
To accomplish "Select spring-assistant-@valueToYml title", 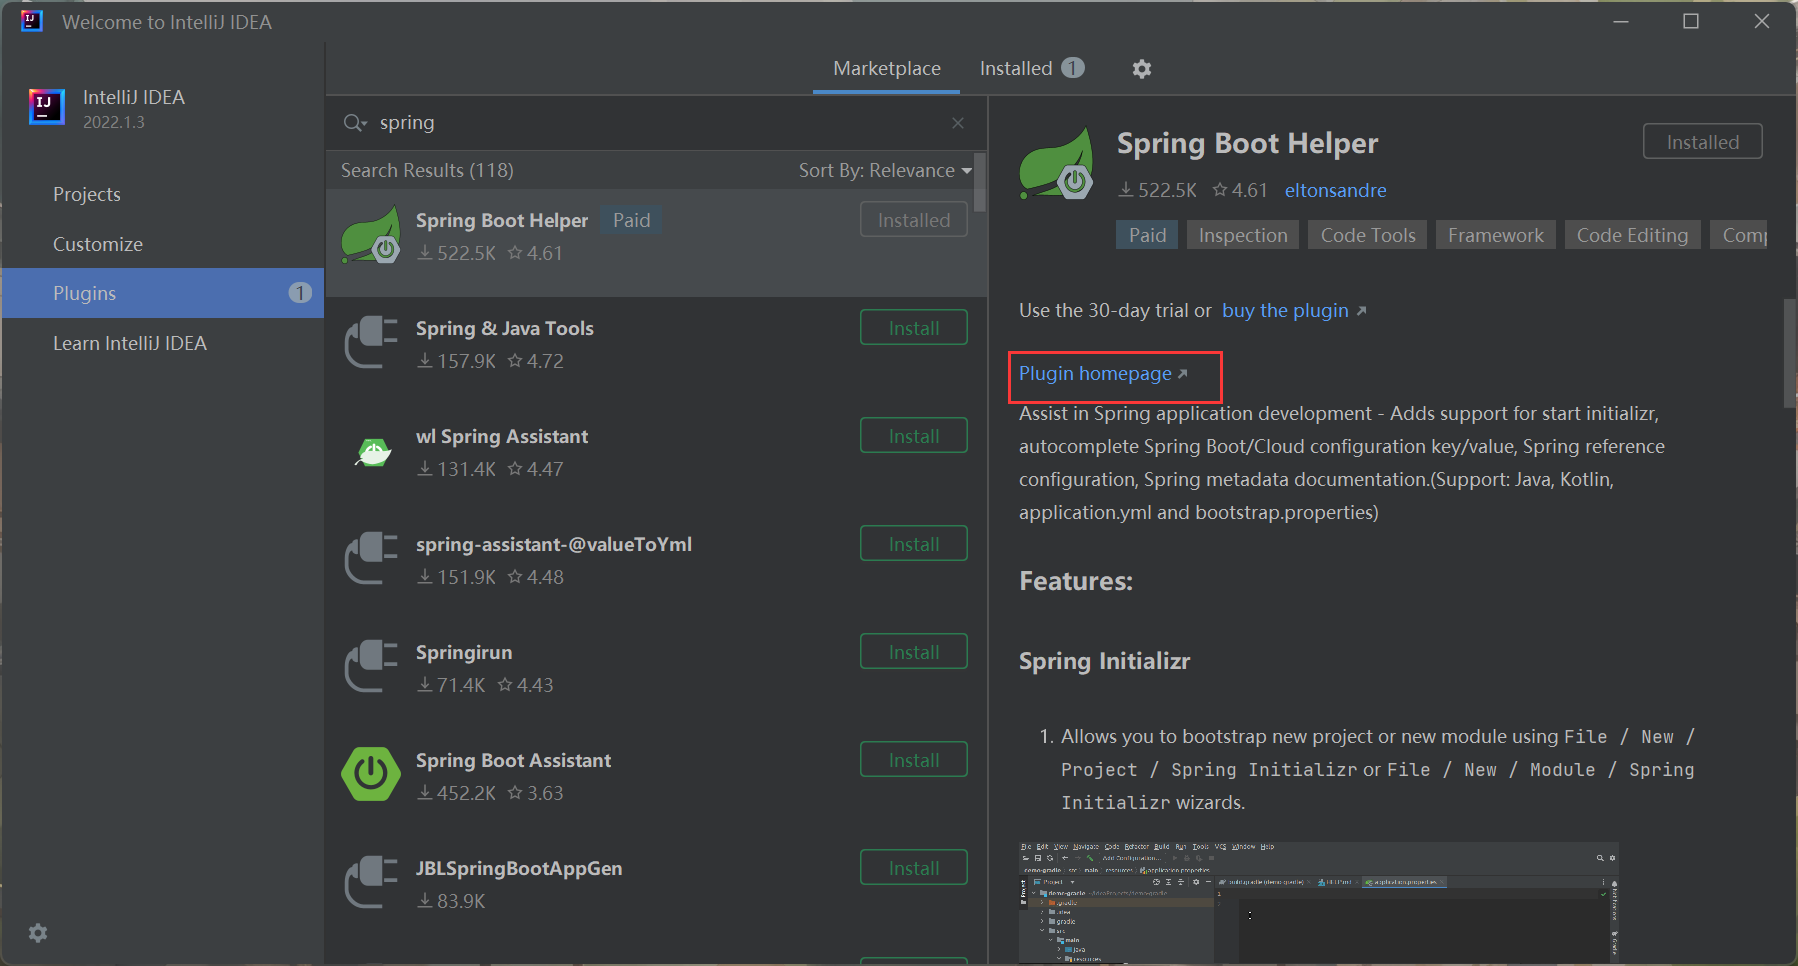I will (x=554, y=544).
